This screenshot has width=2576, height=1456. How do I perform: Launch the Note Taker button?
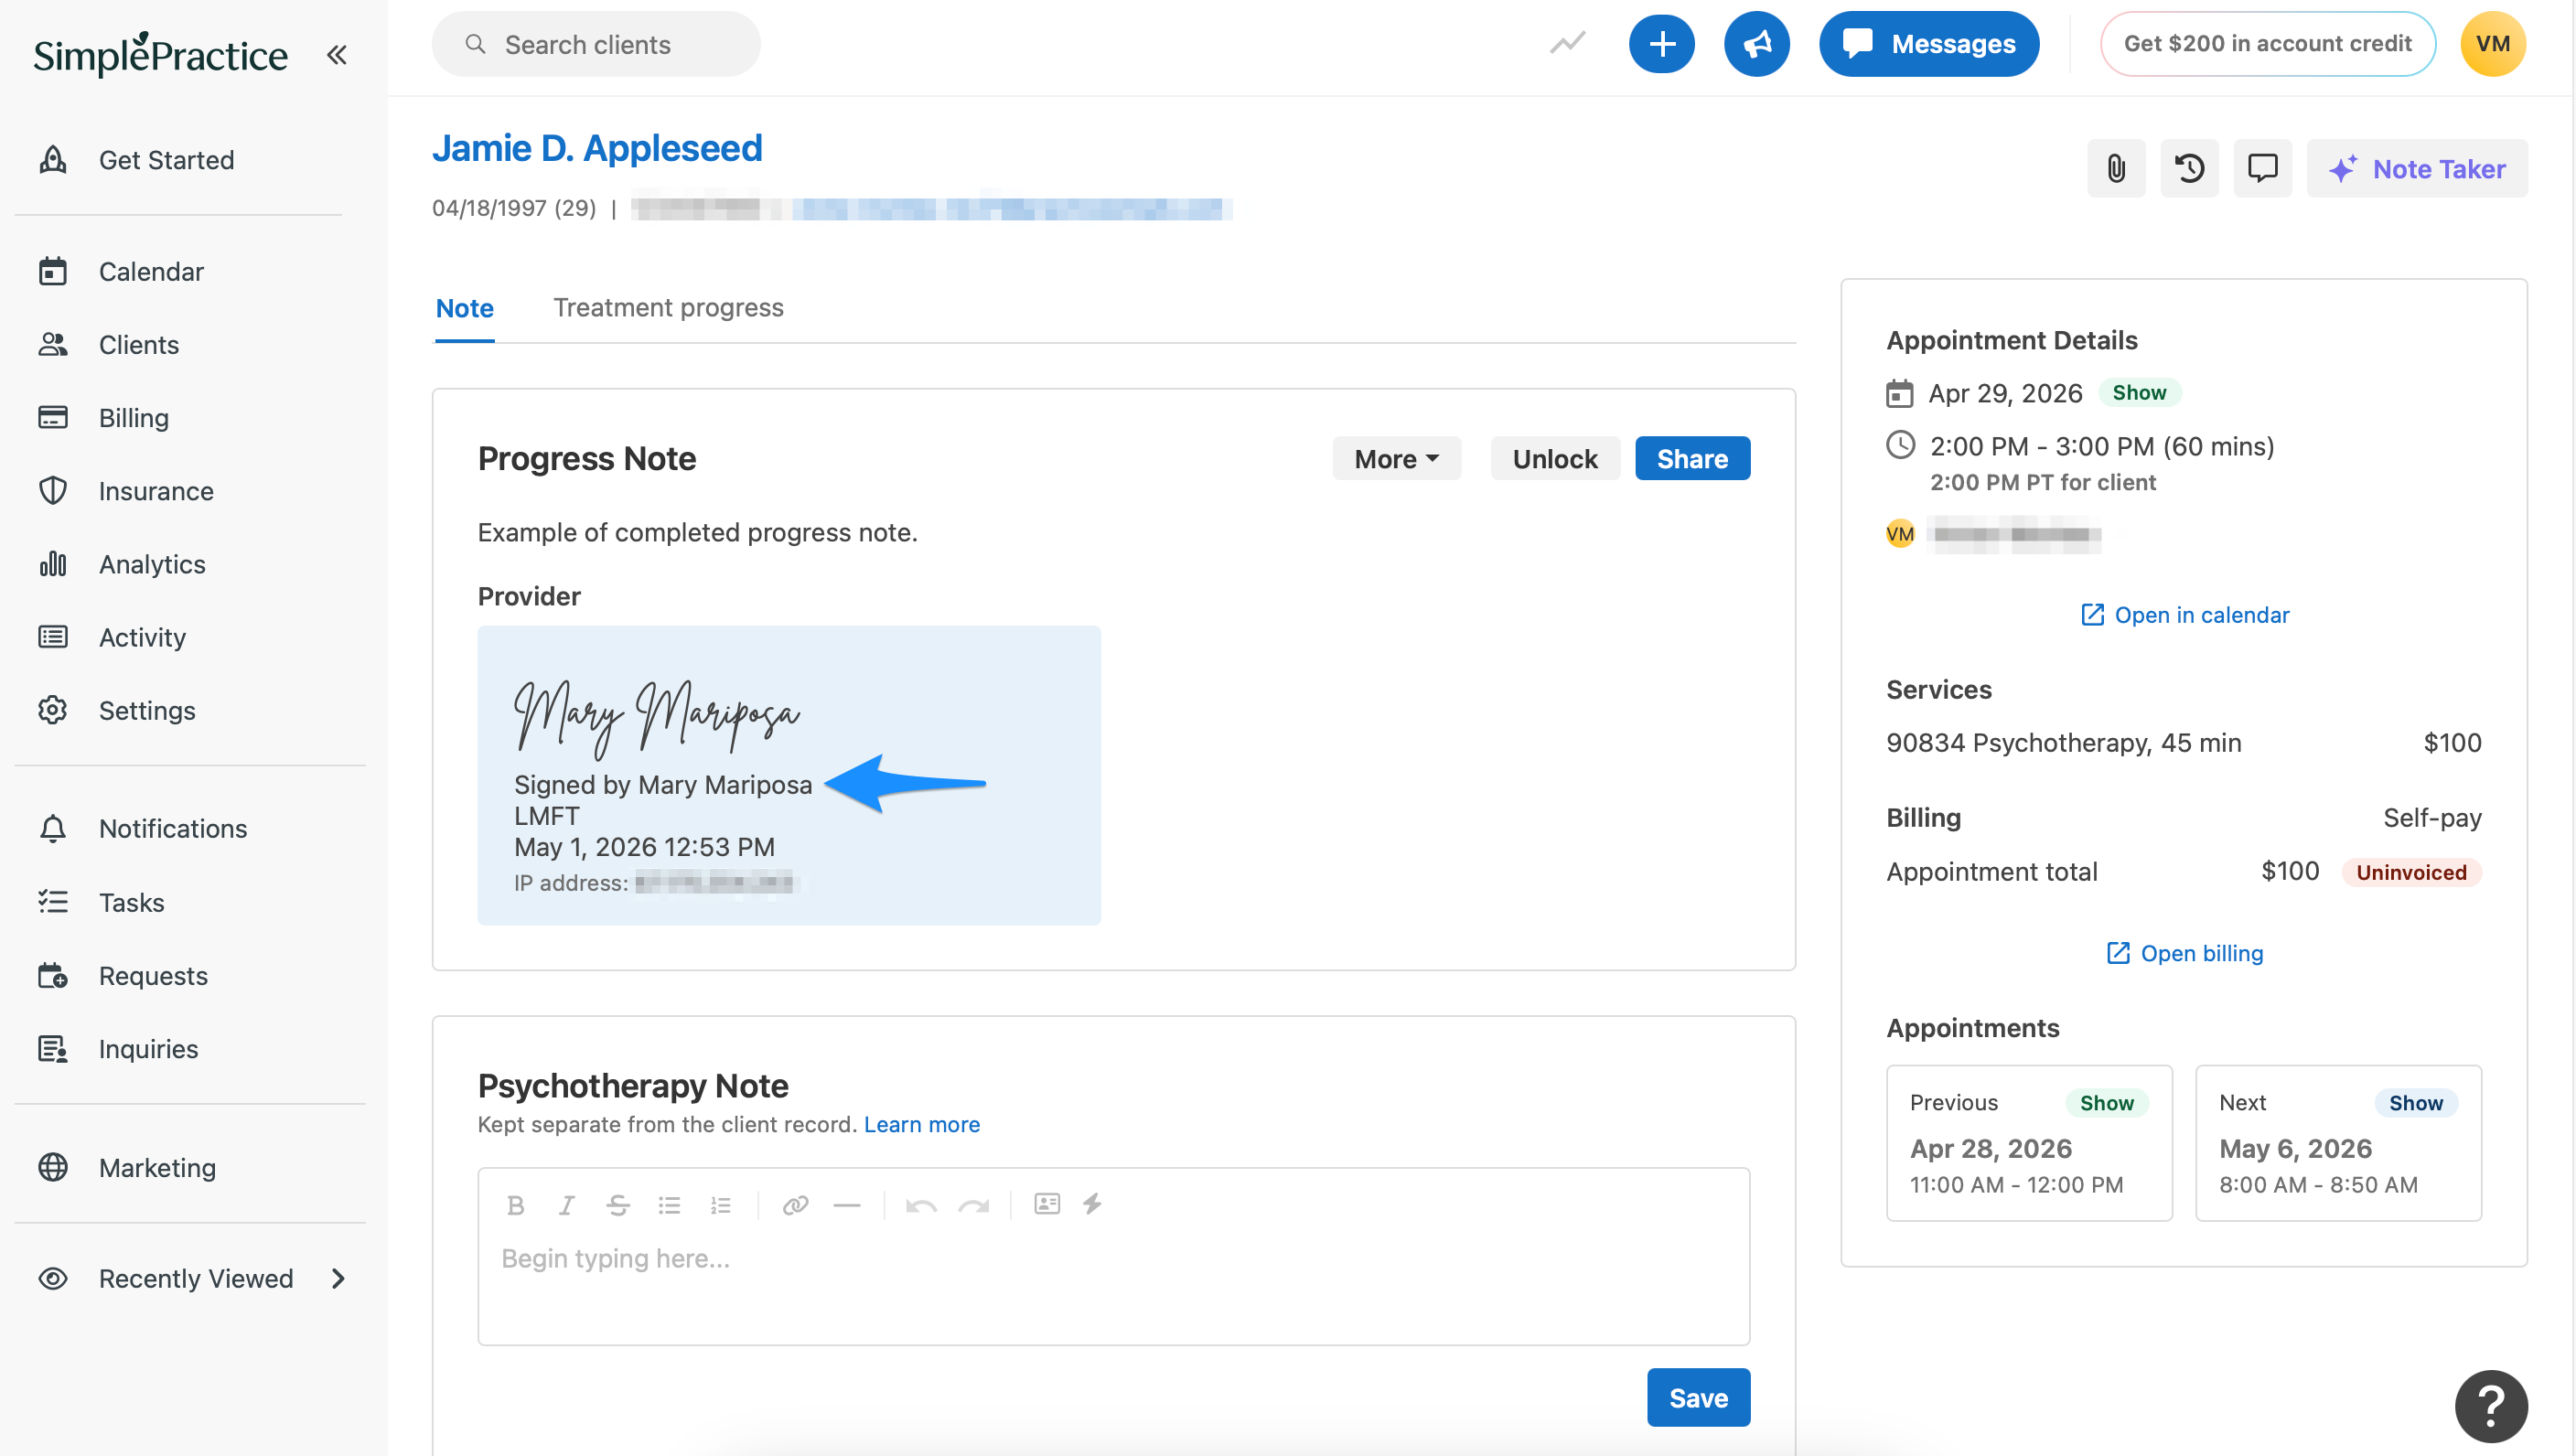pos(2416,168)
